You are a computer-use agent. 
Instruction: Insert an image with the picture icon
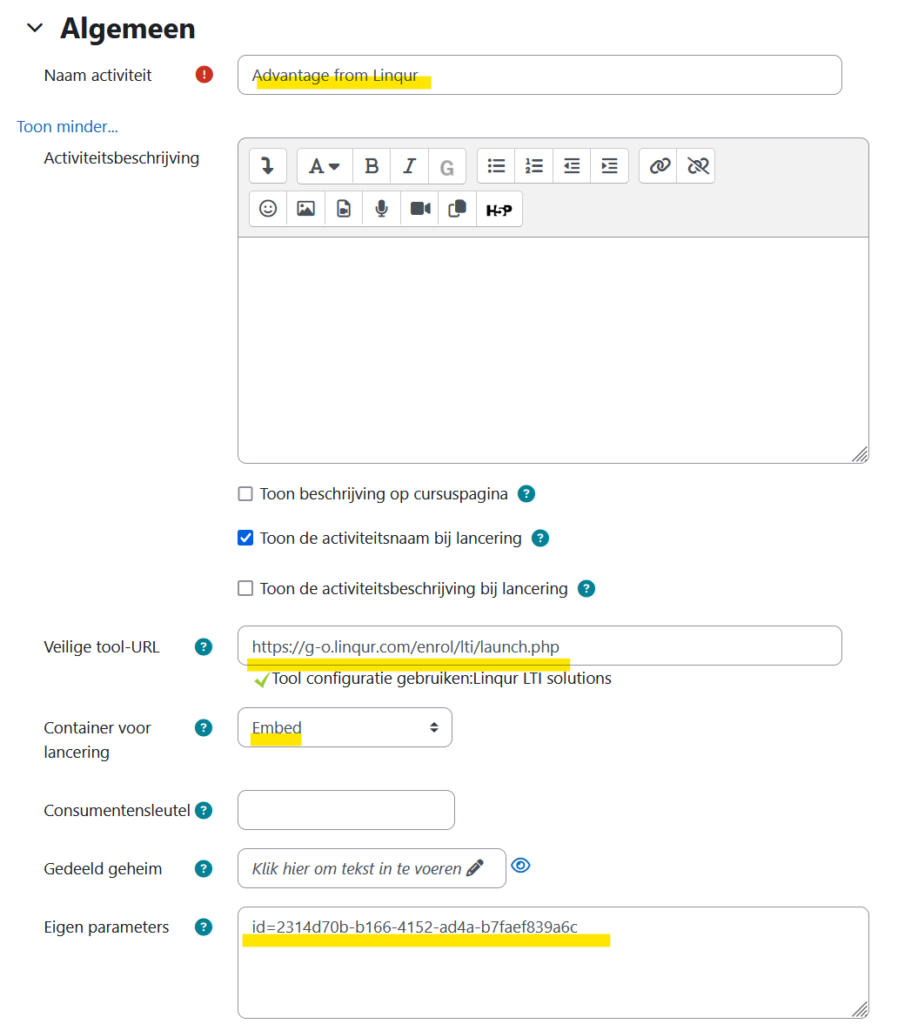306,209
